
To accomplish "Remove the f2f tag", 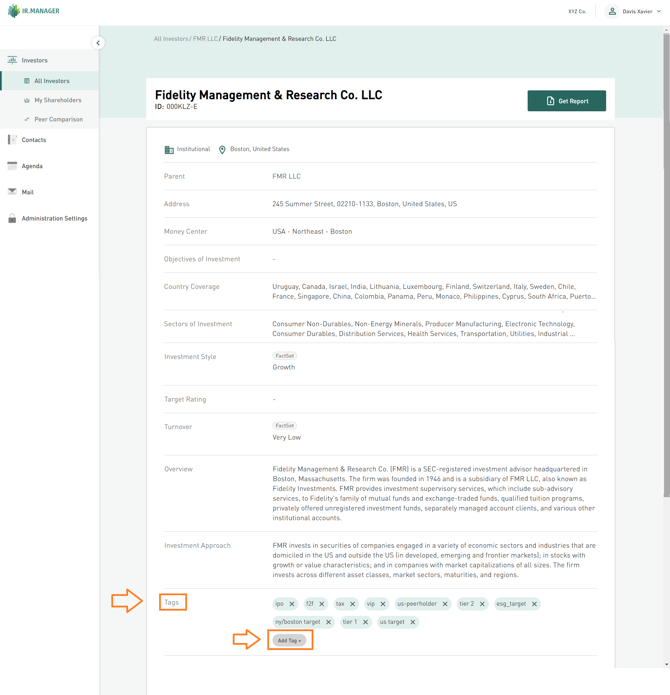I will tap(322, 604).
